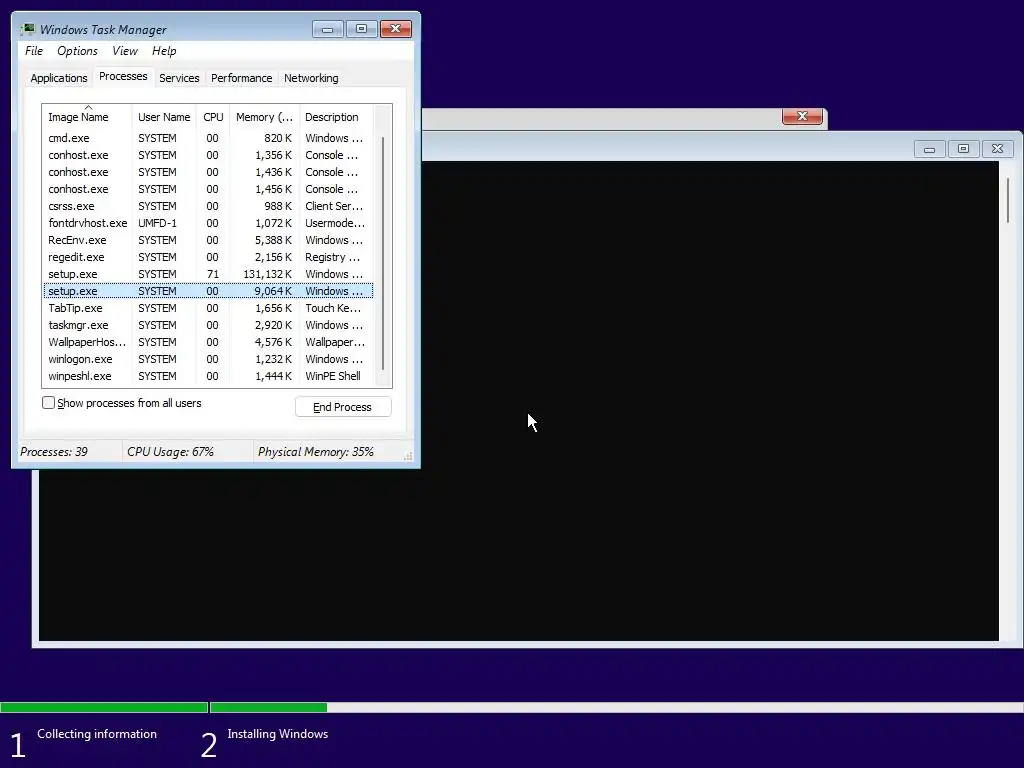Select the winpeshl.exe process

point(208,376)
